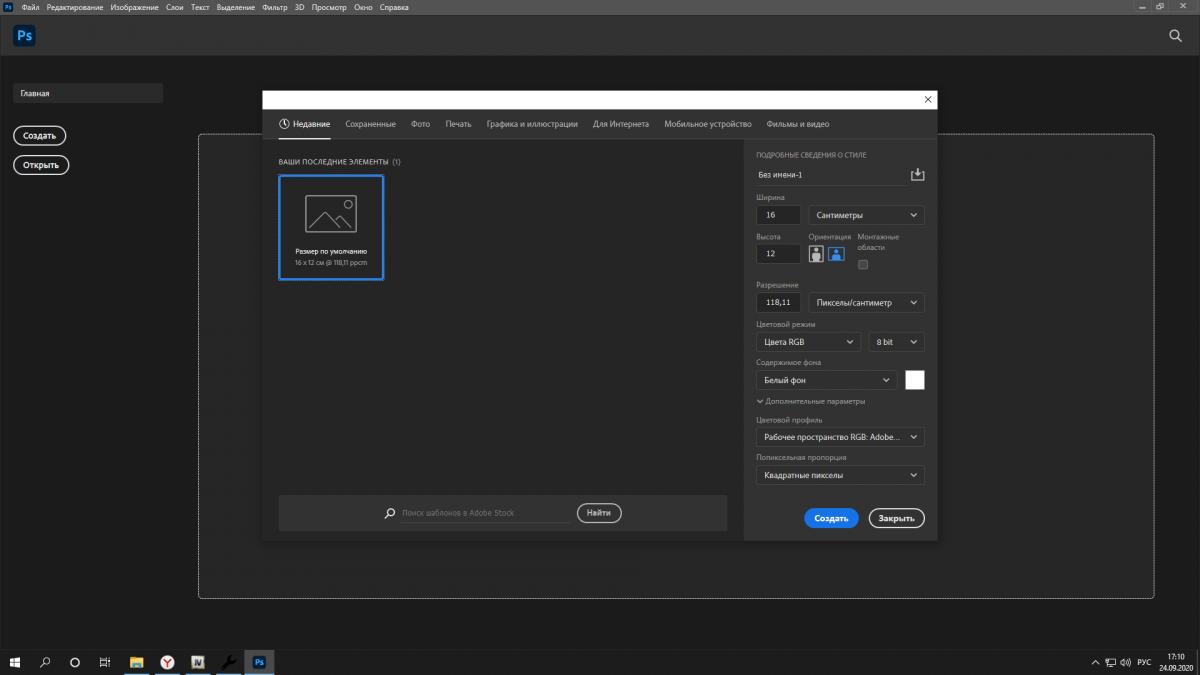Open the Окно menu
The width and height of the screenshot is (1200, 675).
tap(363, 7)
